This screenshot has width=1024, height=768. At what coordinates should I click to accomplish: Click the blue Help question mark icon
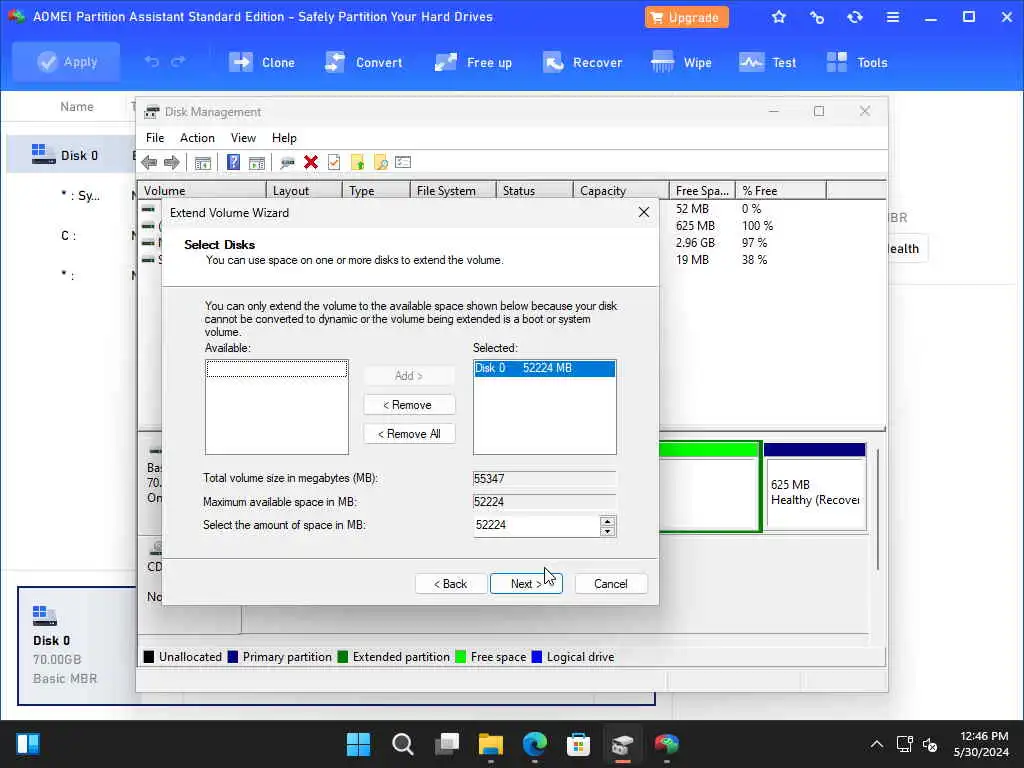pos(233,162)
